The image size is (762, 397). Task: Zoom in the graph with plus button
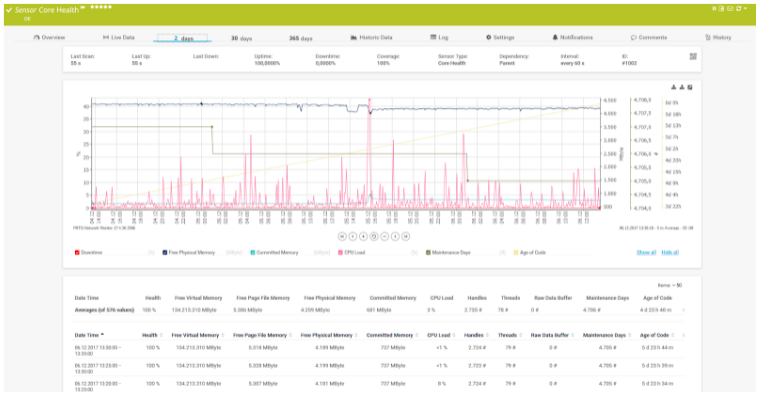tap(363, 237)
